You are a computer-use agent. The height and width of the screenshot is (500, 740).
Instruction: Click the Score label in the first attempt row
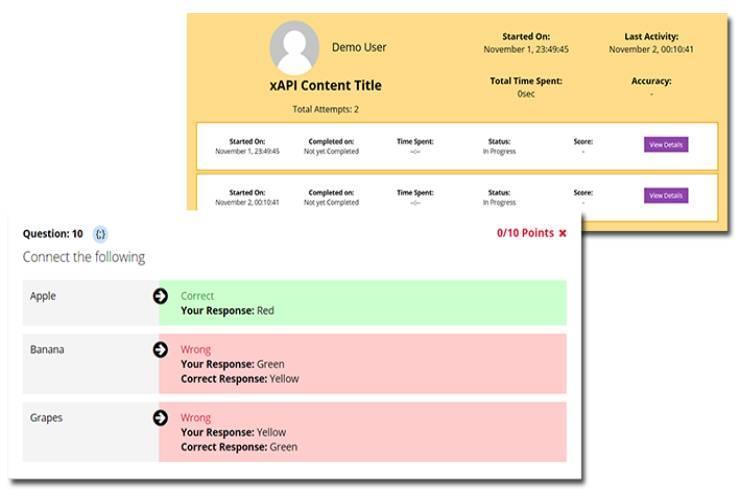click(583, 141)
